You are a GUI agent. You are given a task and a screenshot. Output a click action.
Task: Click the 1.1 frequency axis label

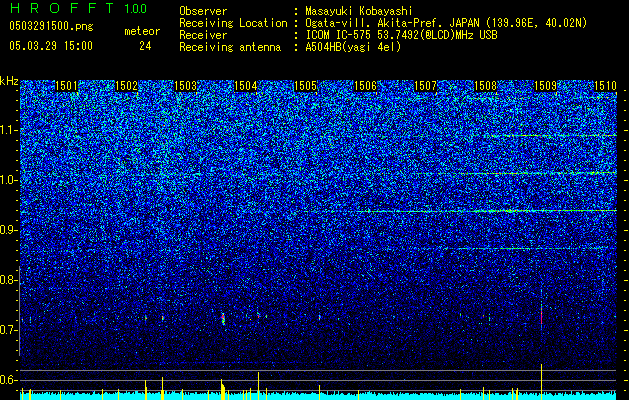pyautogui.click(x=9, y=130)
